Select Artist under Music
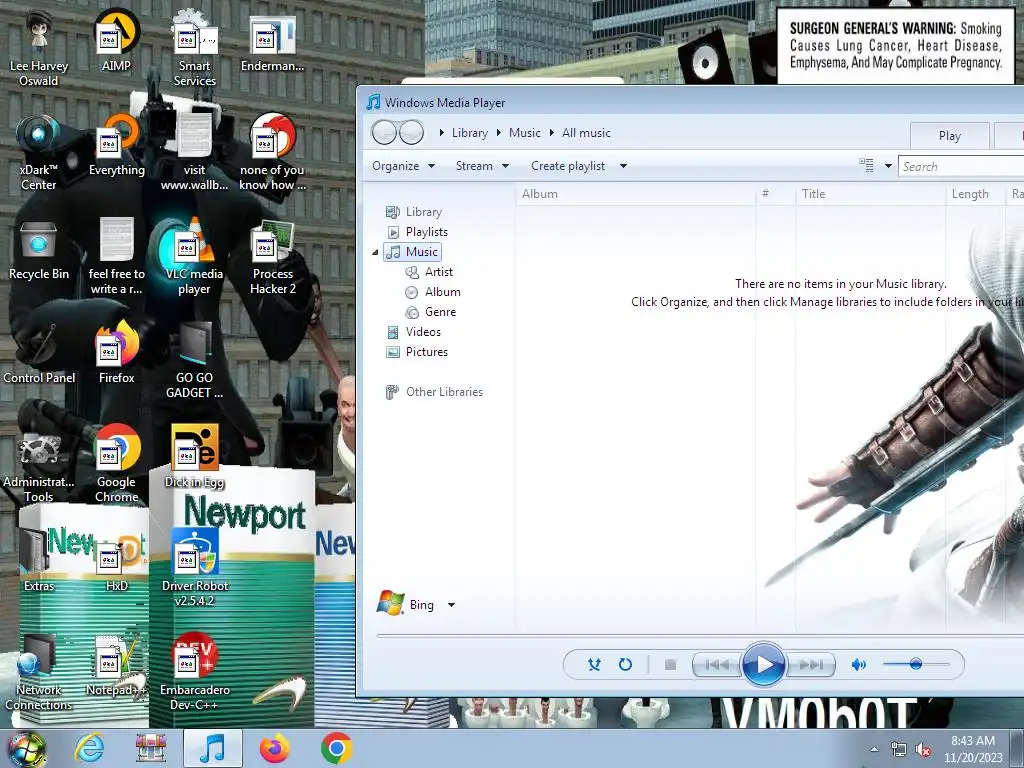 tap(429, 272)
